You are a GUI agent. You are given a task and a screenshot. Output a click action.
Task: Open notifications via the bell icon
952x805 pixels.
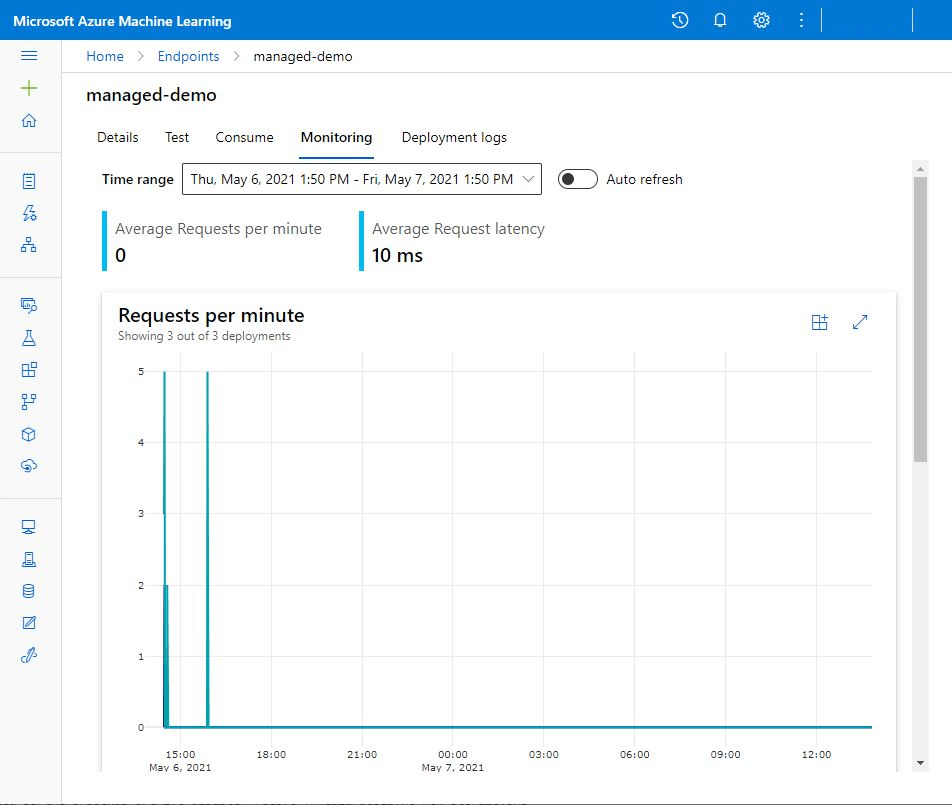(x=720, y=20)
